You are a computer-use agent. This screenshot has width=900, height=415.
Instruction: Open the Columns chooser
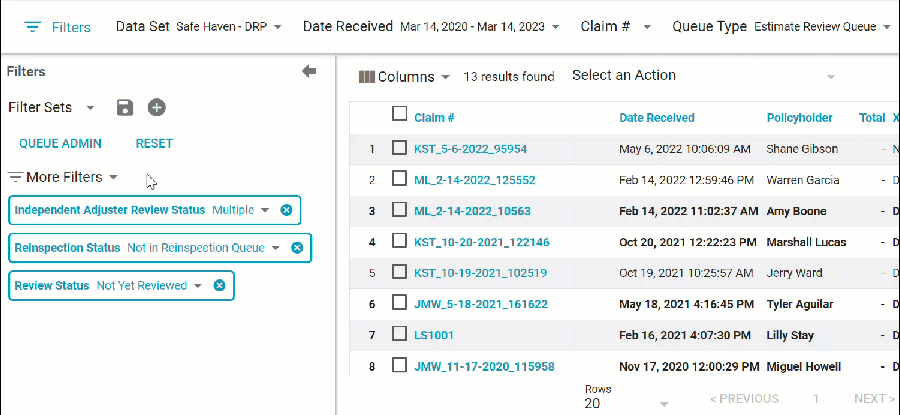pyautogui.click(x=404, y=77)
